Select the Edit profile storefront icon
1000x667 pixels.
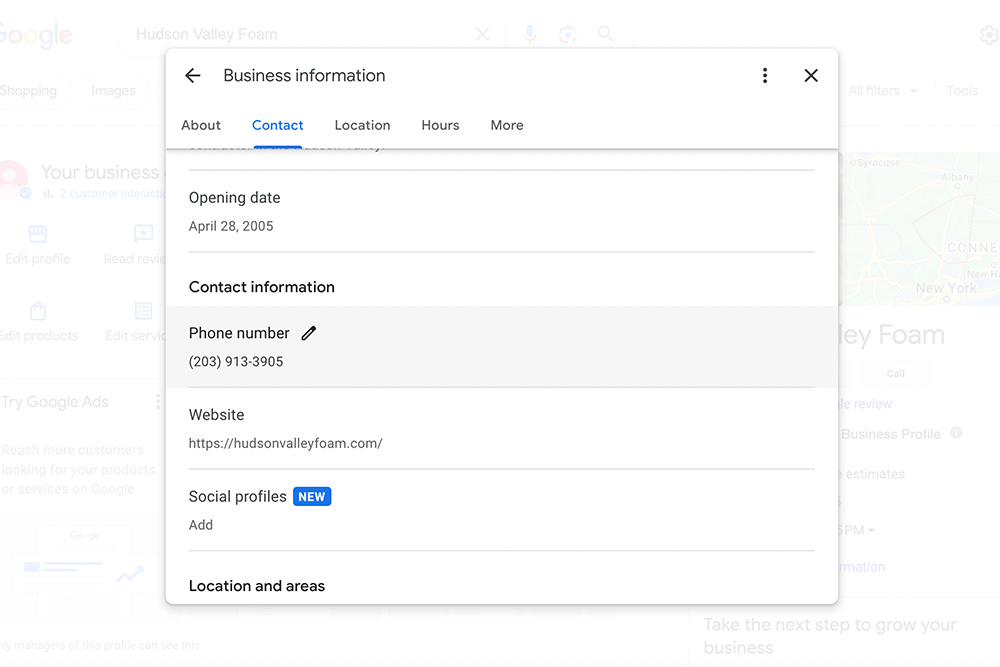38,233
